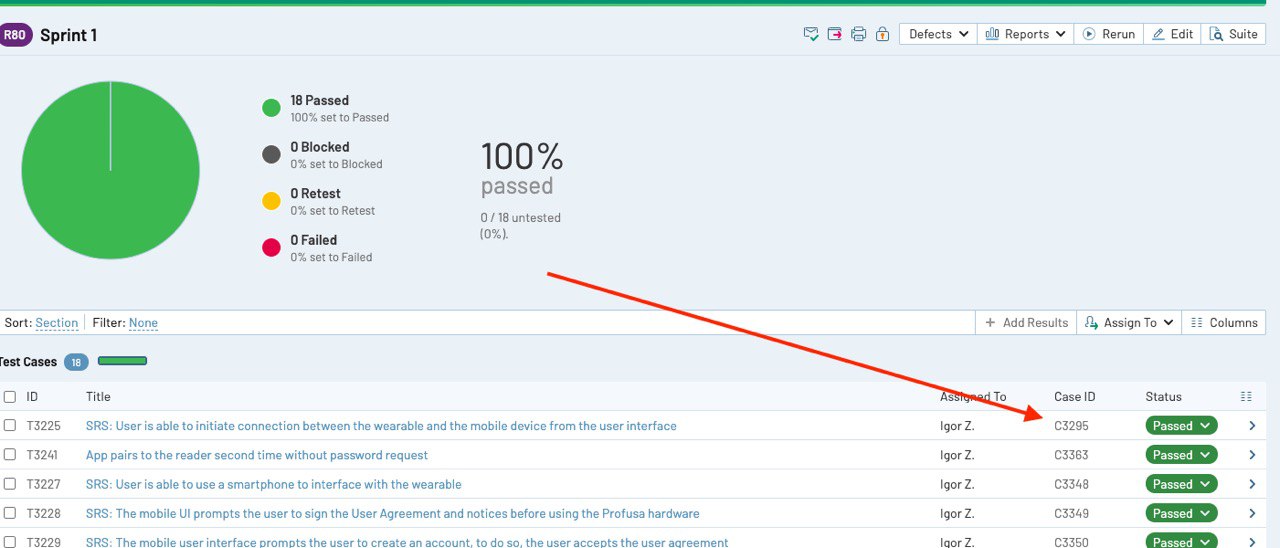Open 'prompts the user to create an account' test

click(407, 542)
